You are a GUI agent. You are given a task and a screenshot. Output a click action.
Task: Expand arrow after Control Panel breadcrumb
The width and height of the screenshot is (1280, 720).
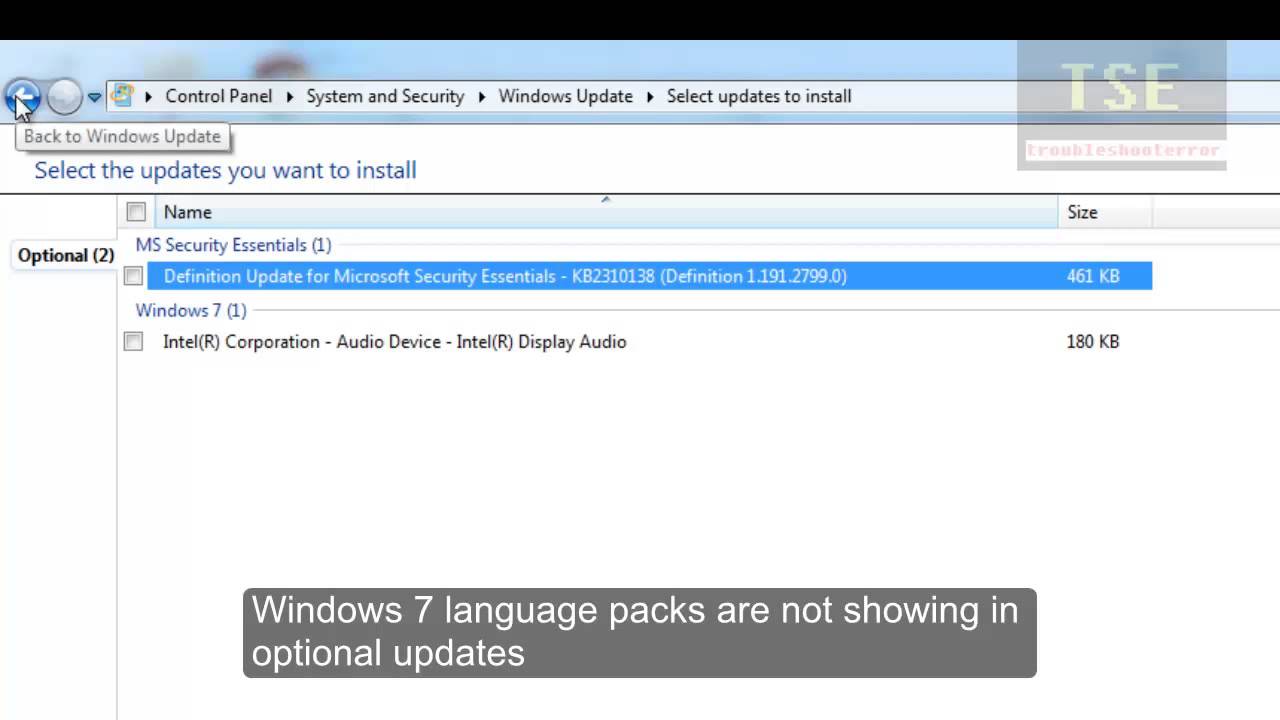click(x=290, y=97)
